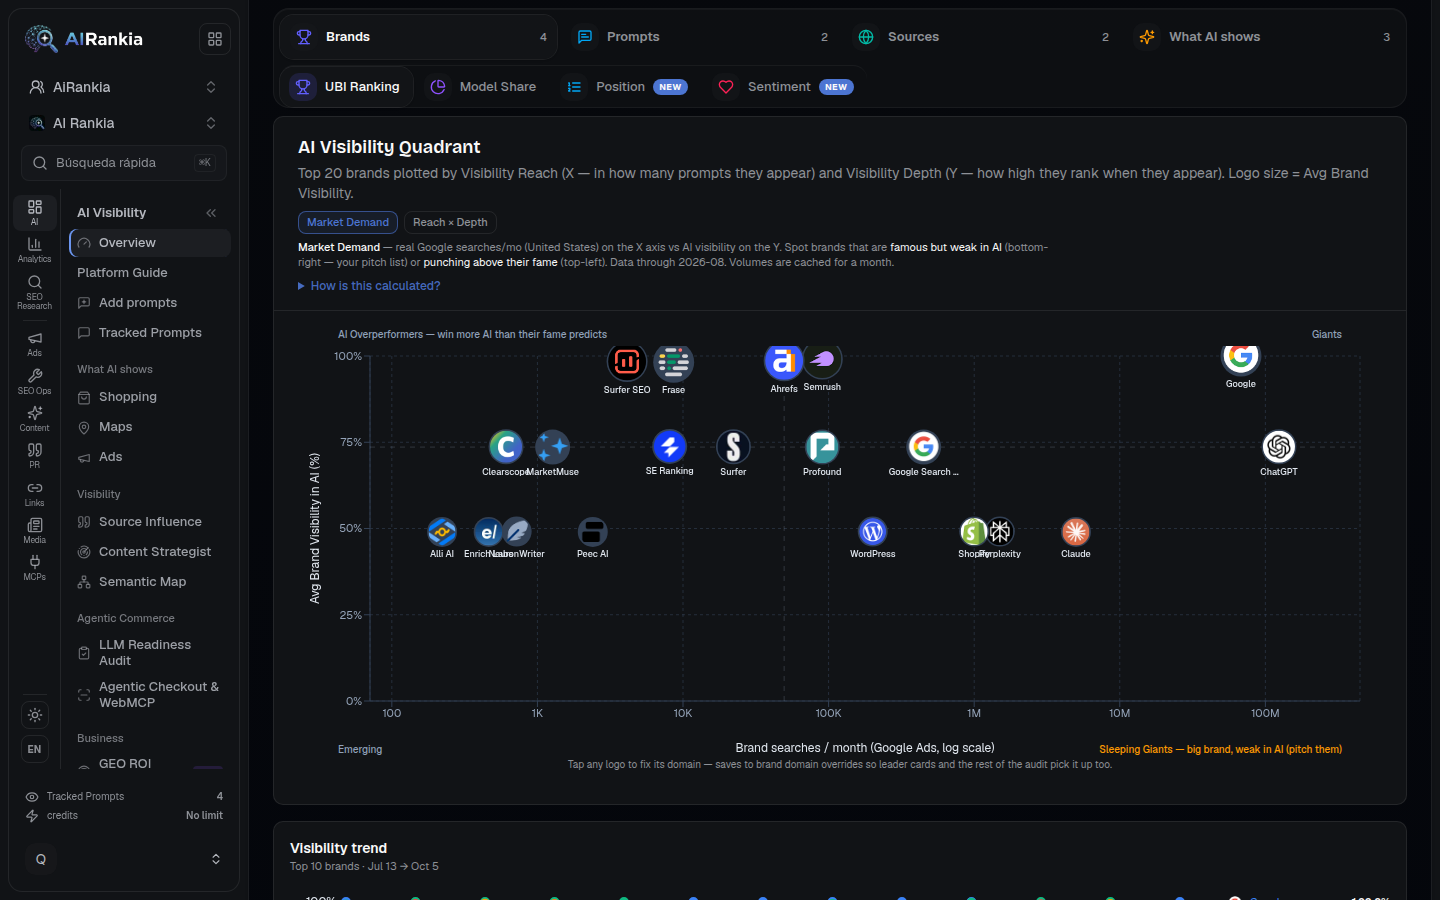The image size is (1440, 900).
Task: Switch language with the EN button
Action: click(35, 749)
